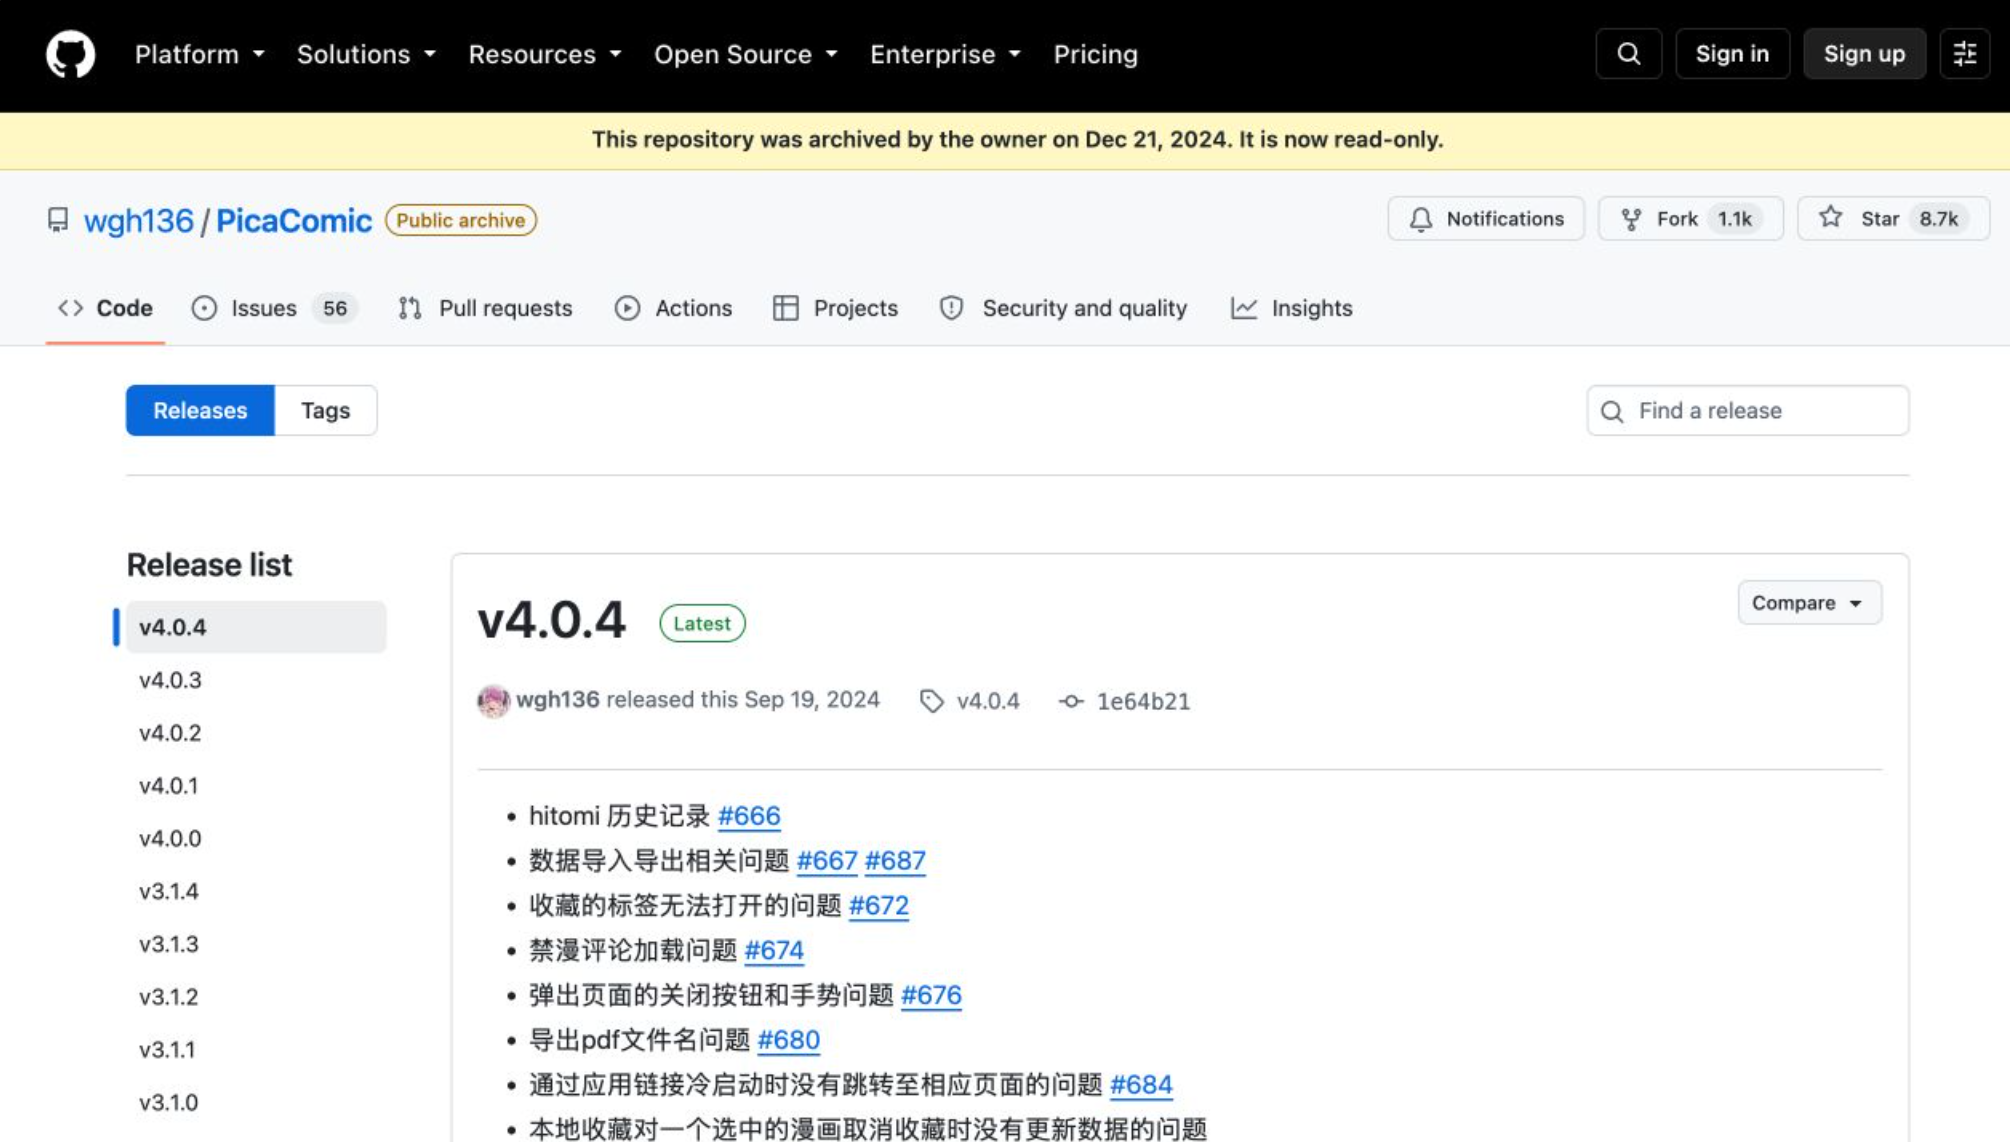Click the Latest release badge
Viewport: 2010px width, 1142px height.
coord(702,623)
